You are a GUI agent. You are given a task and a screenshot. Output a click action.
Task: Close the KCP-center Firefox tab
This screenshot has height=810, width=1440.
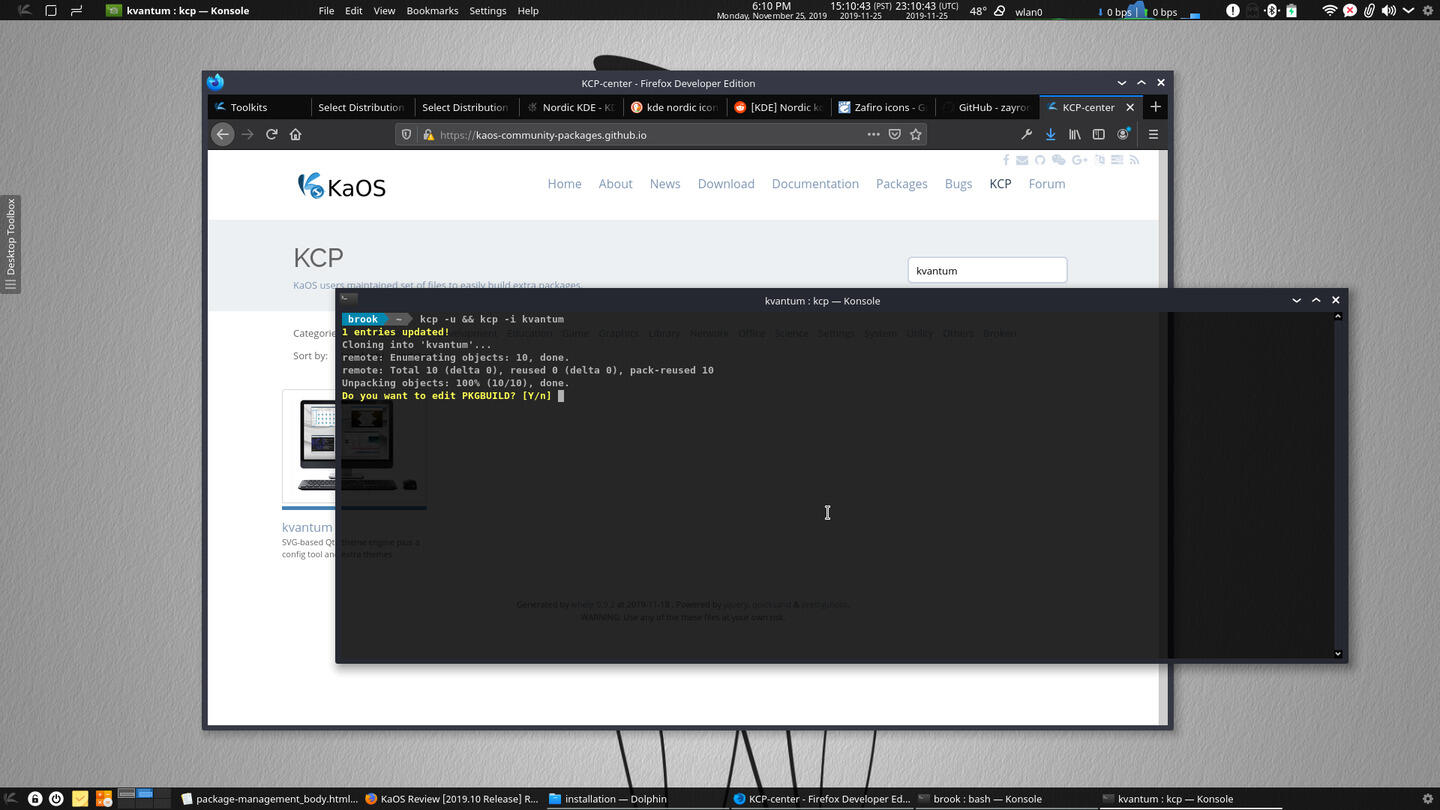1130,107
